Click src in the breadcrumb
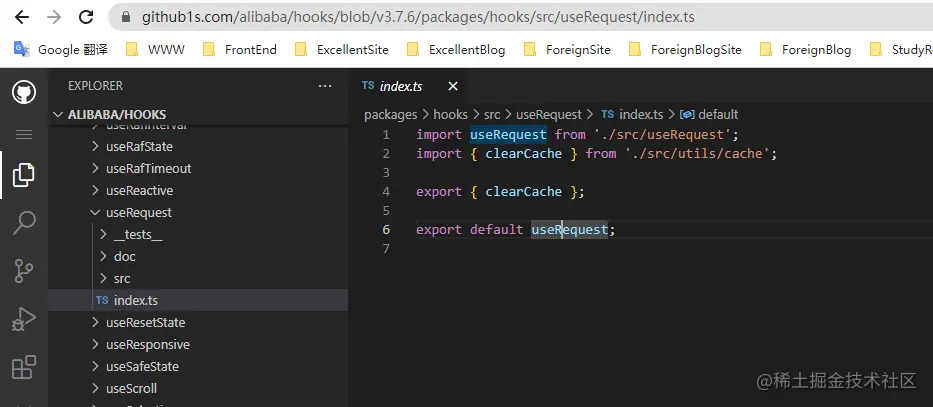 [491, 114]
